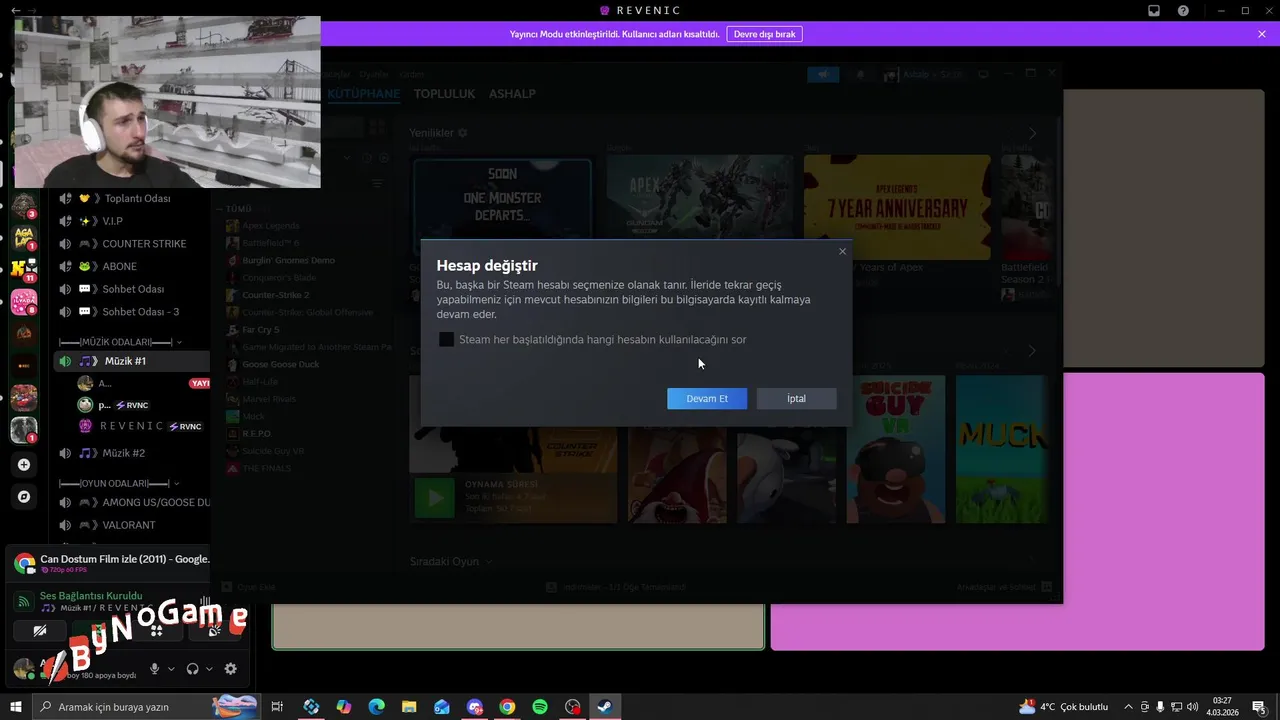Open the Discord inbox icon
This screenshot has width=1280, height=720.
click(x=1153, y=11)
